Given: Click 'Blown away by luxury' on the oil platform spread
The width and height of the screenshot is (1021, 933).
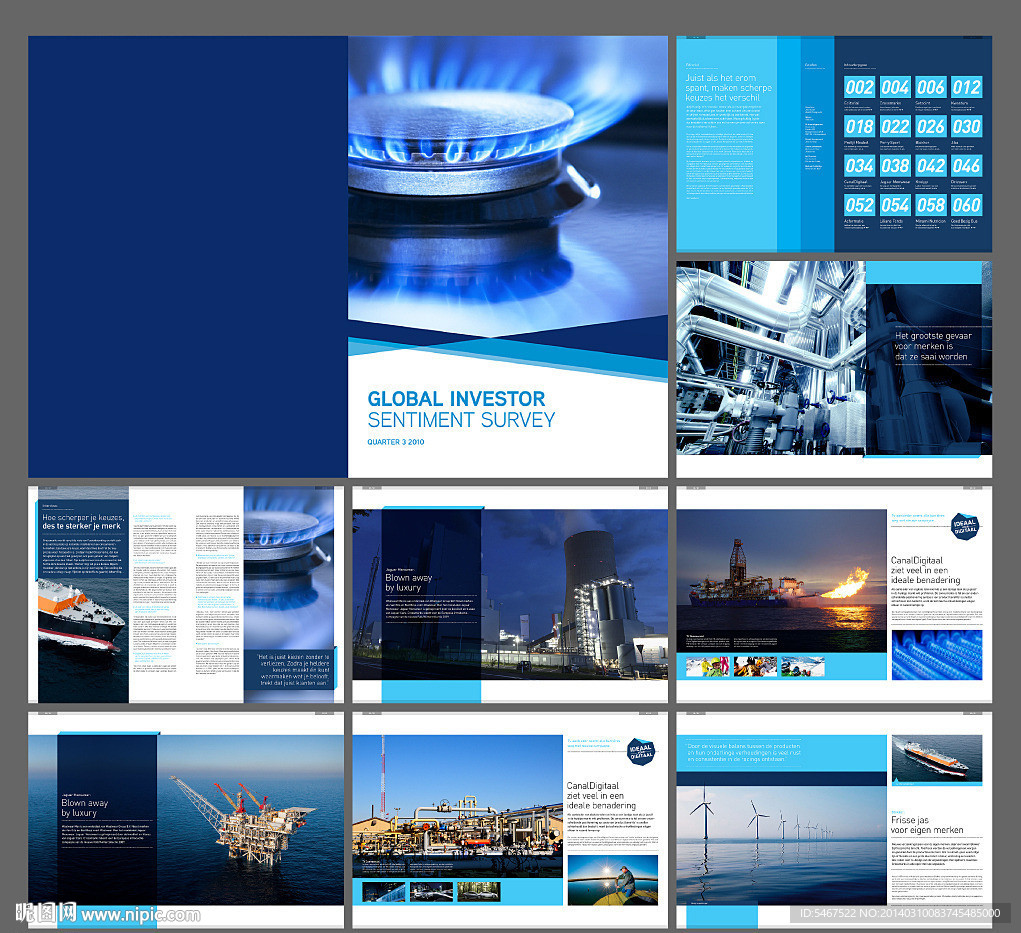Looking at the screenshot, I should point(85,807).
